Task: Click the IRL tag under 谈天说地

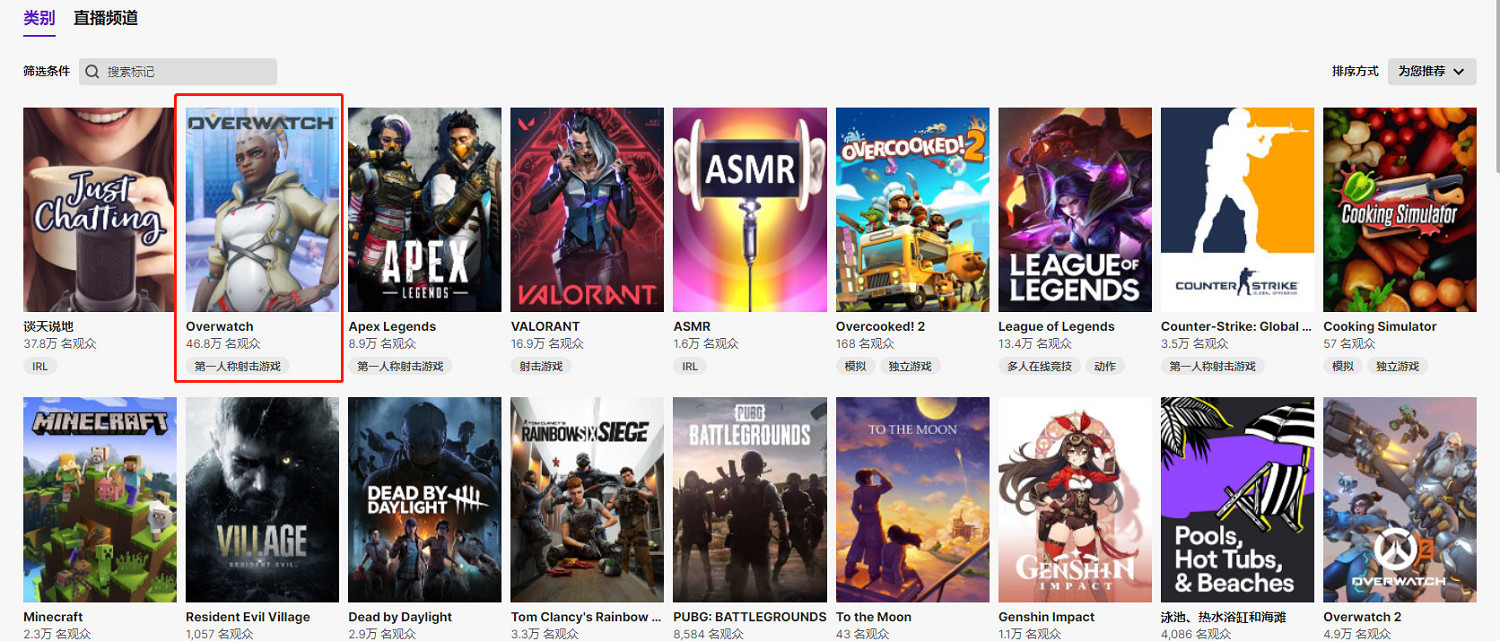Action: pyautogui.click(x=40, y=367)
